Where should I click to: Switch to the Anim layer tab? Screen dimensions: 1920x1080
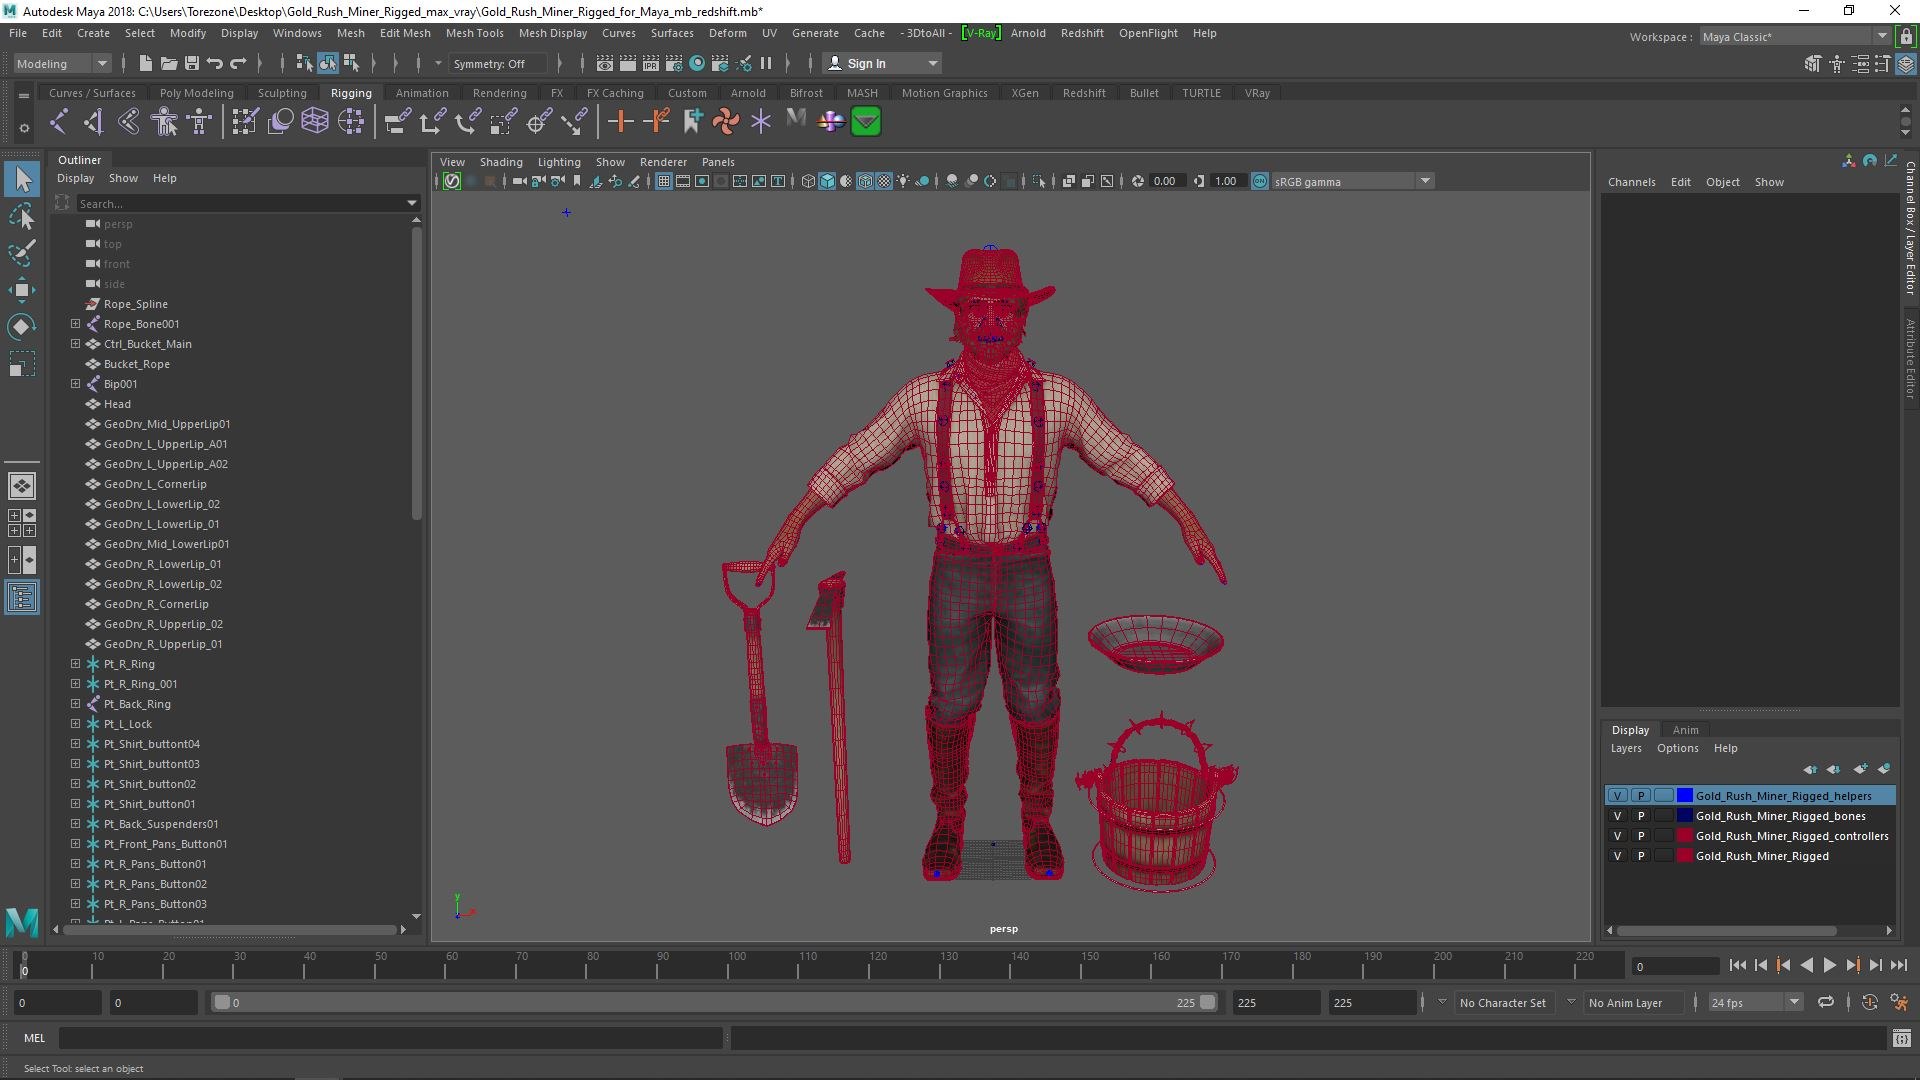[1685, 730]
